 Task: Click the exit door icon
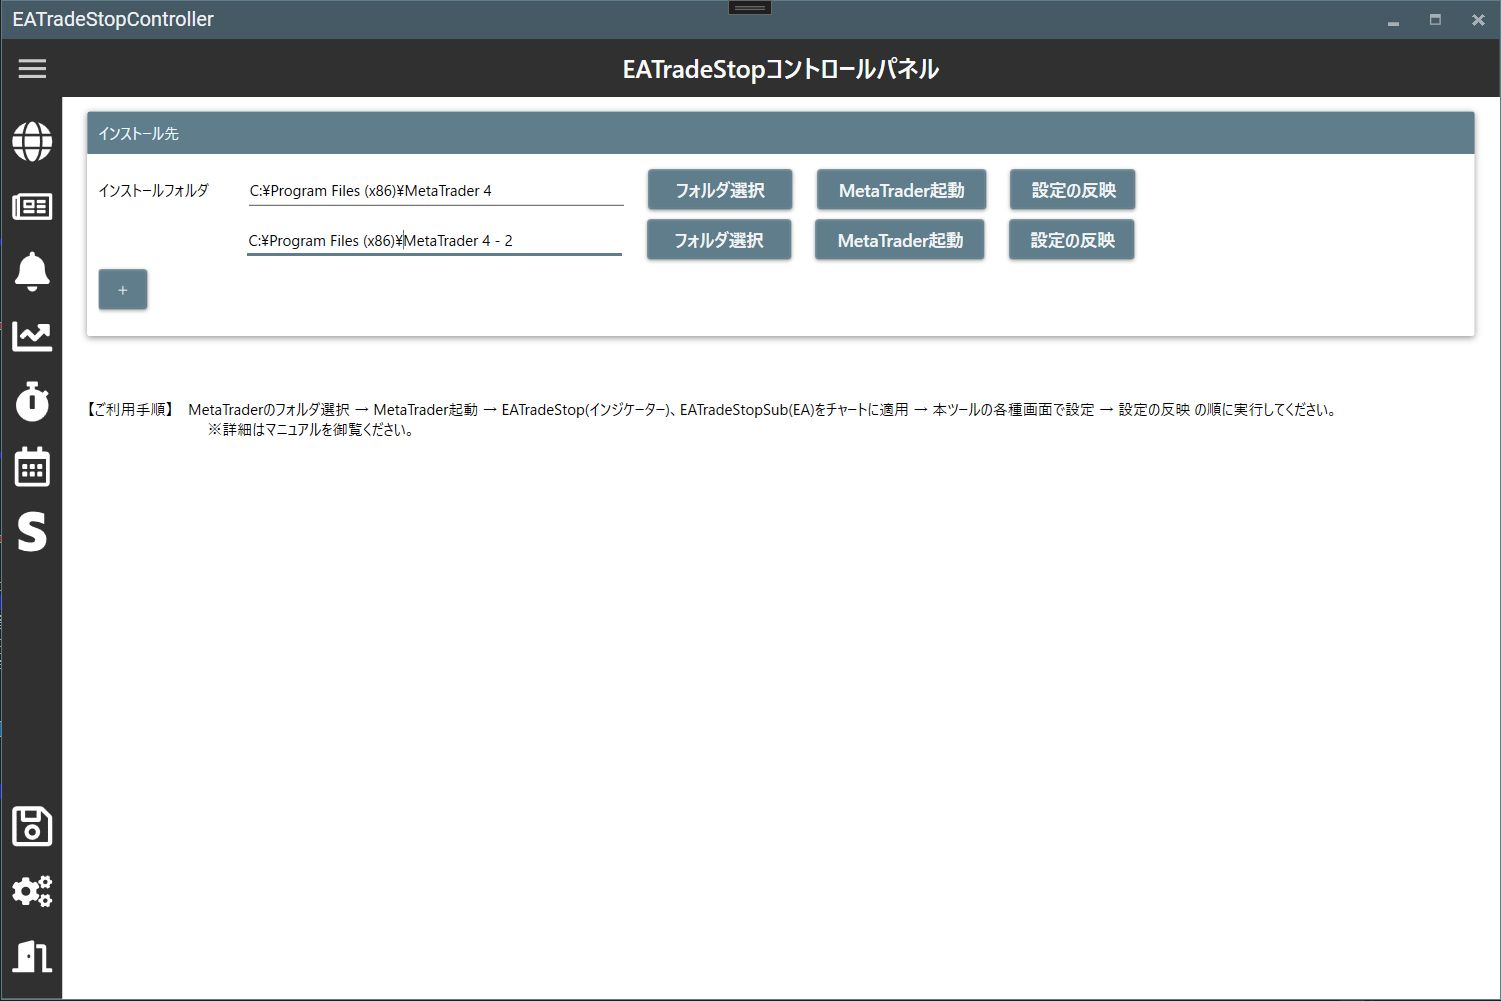pyautogui.click(x=32, y=956)
